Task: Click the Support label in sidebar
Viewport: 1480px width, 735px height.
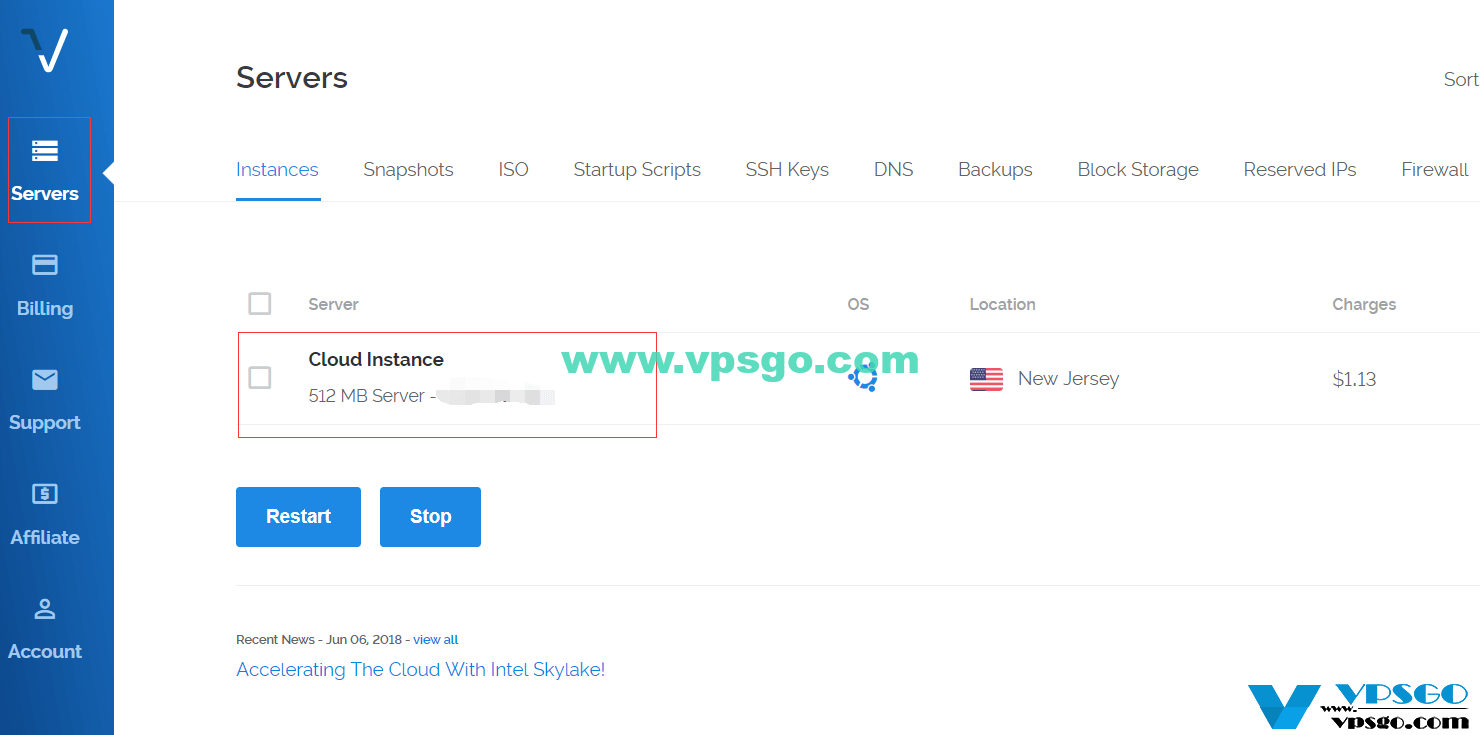Action: click(x=45, y=423)
